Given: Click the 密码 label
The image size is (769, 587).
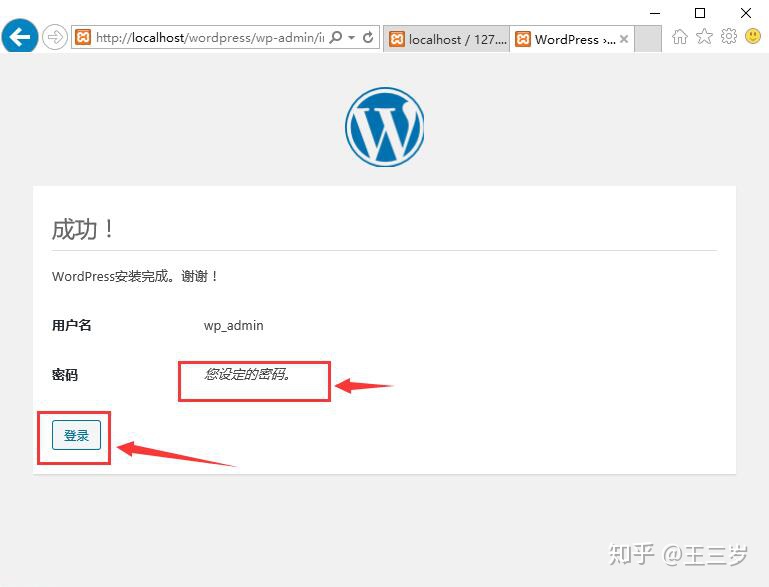Looking at the screenshot, I should pos(65,375).
